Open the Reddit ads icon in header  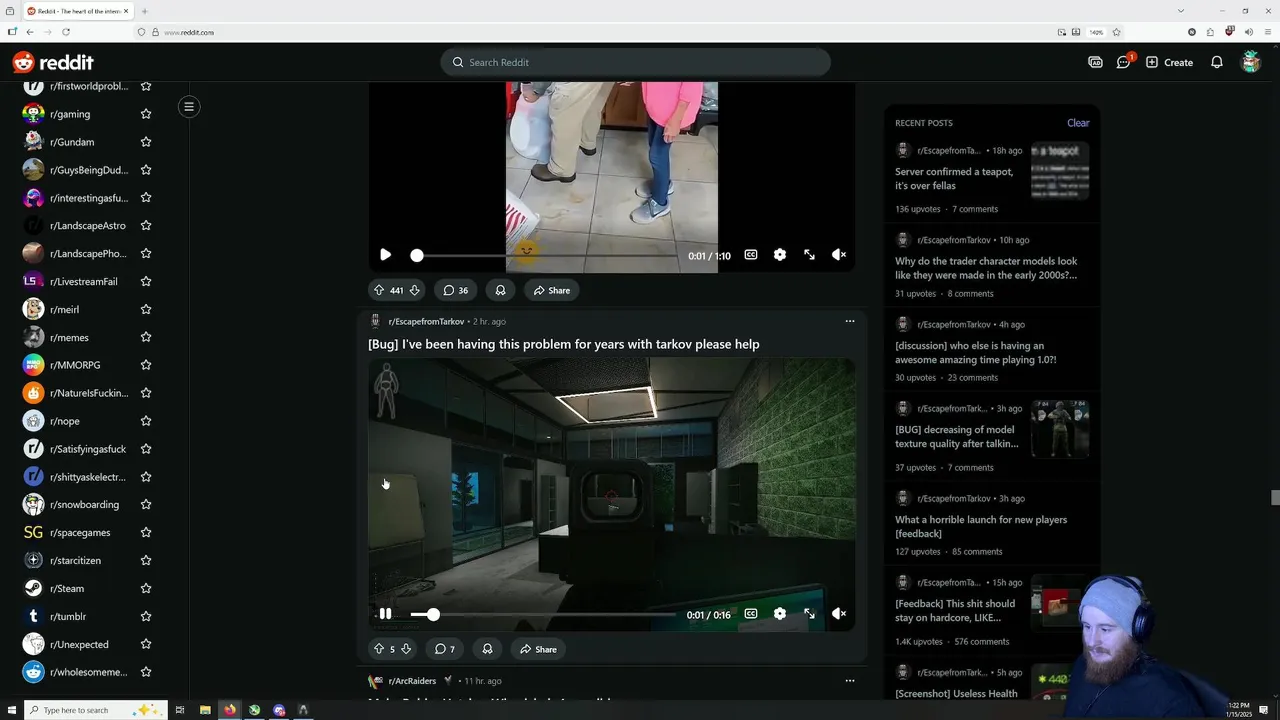pyautogui.click(x=1095, y=62)
